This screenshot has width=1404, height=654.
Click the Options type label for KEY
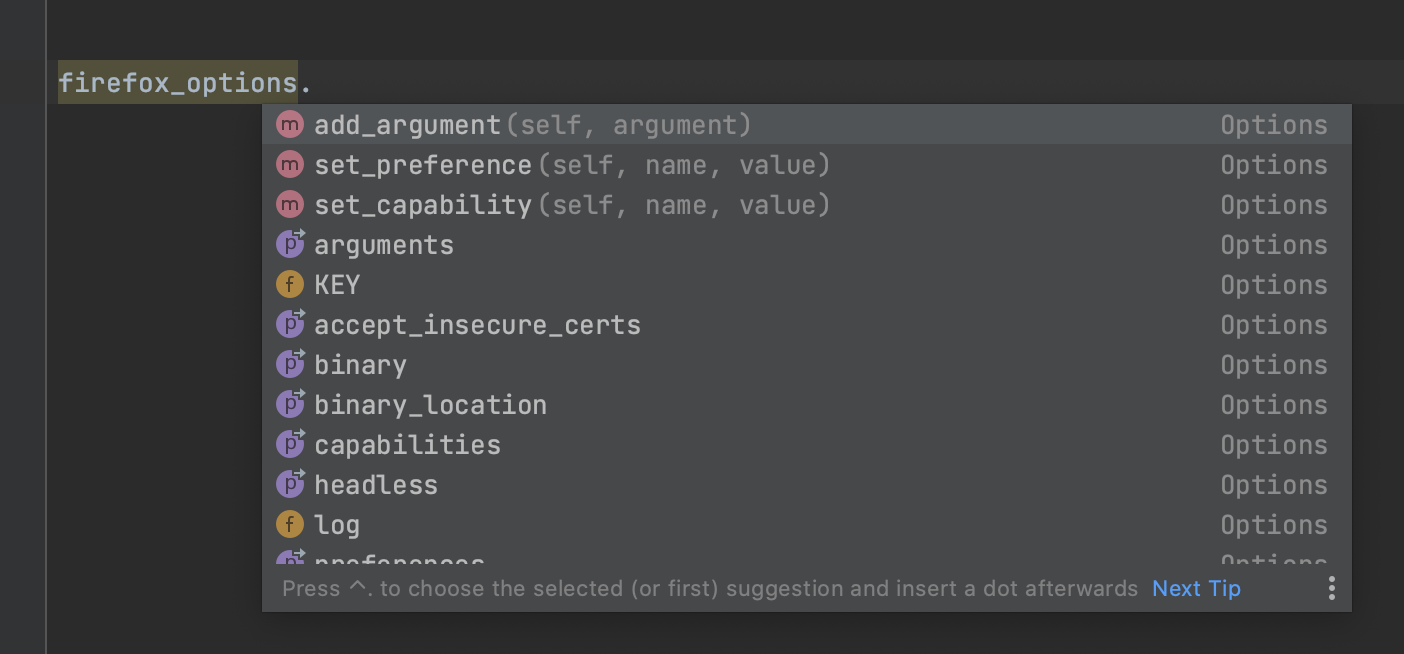point(1273,285)
